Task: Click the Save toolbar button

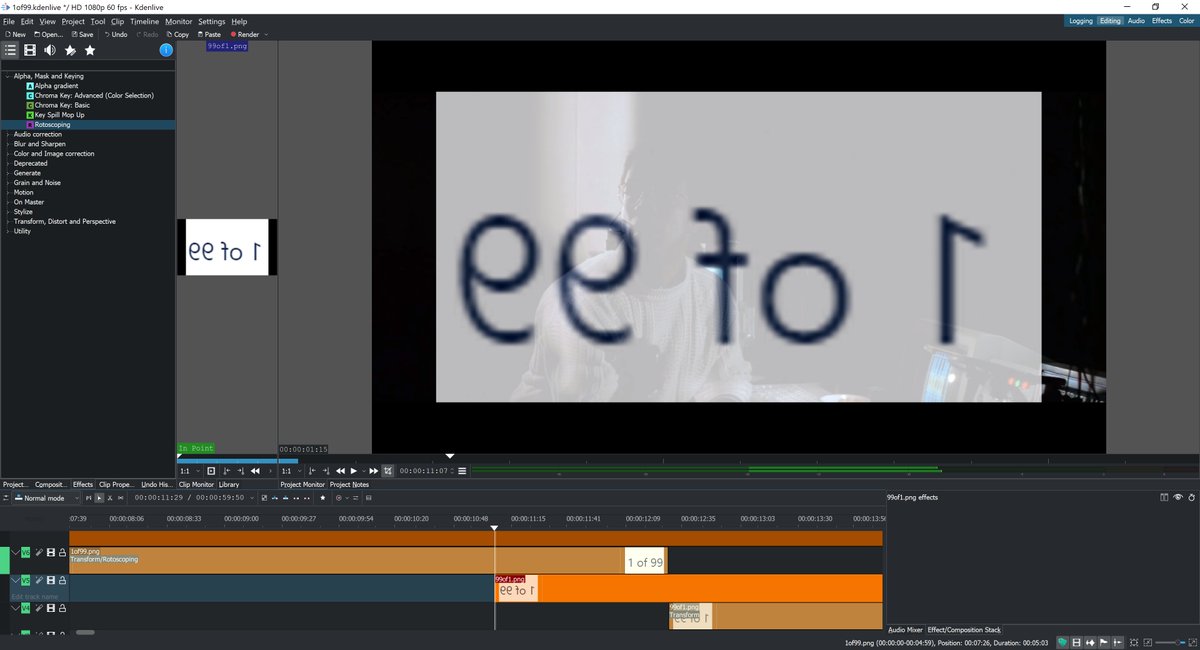Action: (x=82, y=34)
